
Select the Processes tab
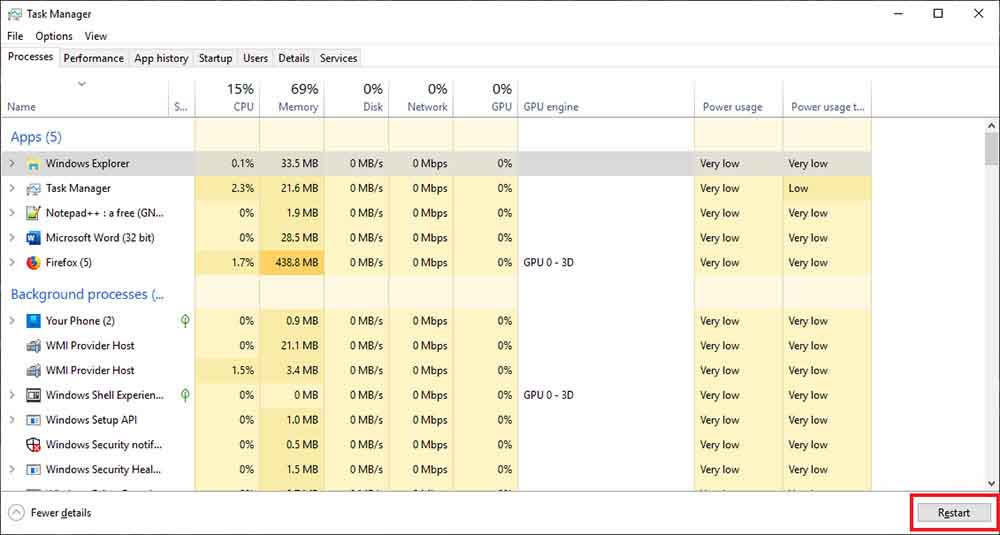pyautogui.click(x=31, y=57)
